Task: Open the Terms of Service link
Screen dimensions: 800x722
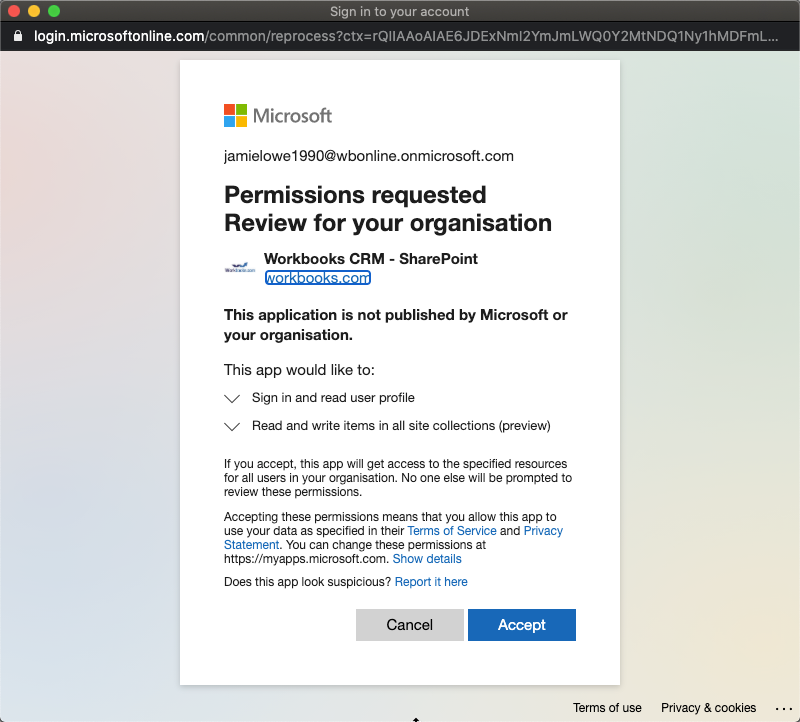Action: click(451, 531)
